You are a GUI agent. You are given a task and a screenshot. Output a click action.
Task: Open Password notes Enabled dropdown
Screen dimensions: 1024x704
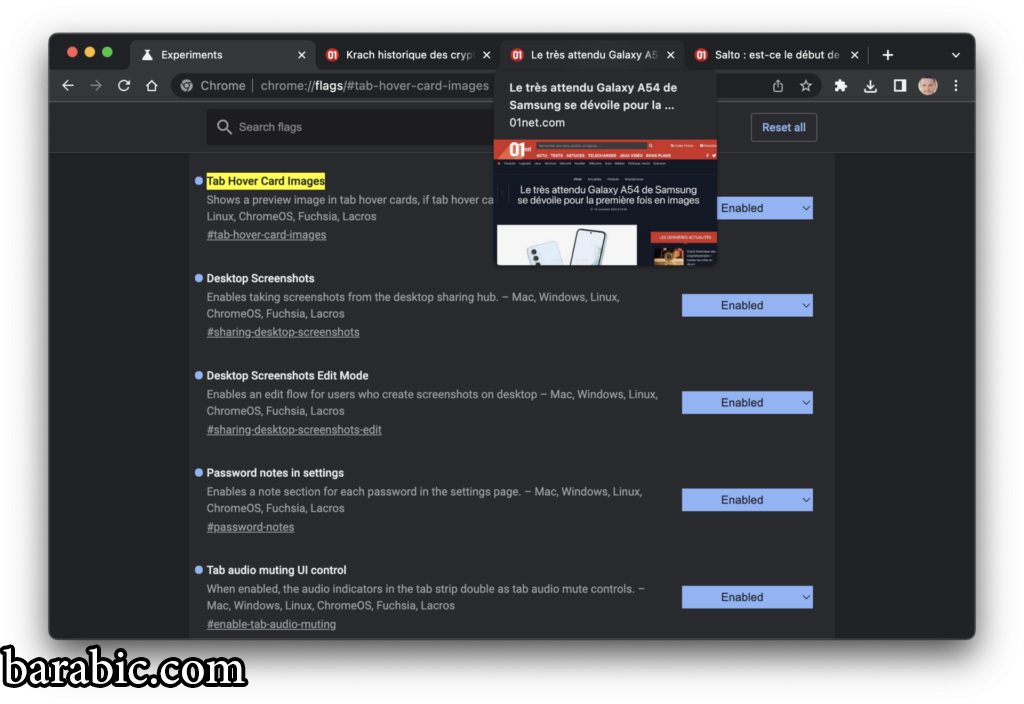pyautogui.click(x=747, y=500)
